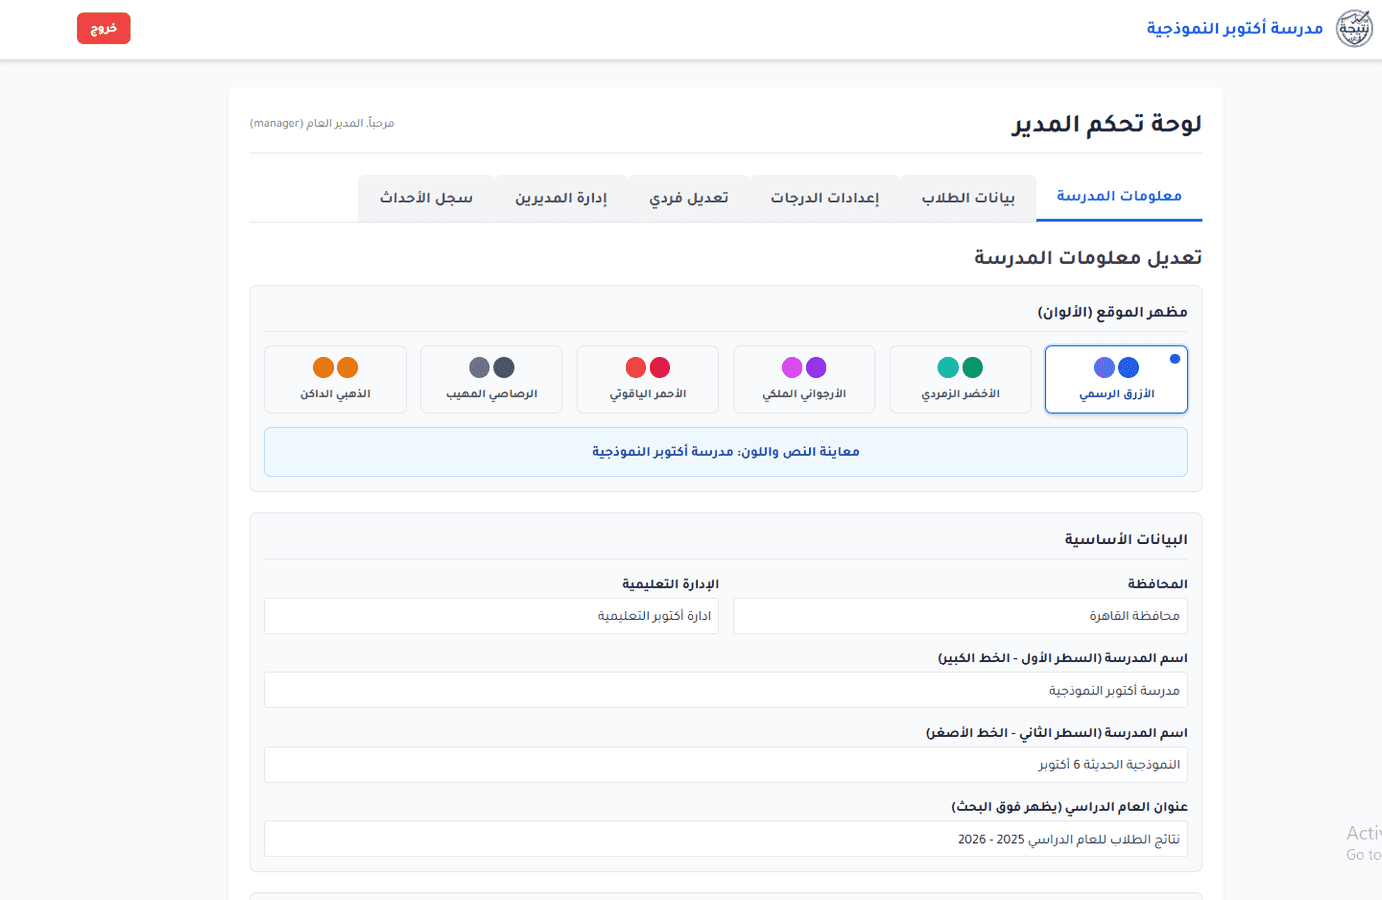Select the الأزرق الرسمي color theme
Viewport: 1382px width, 900px height.
tap(1116, 379)
